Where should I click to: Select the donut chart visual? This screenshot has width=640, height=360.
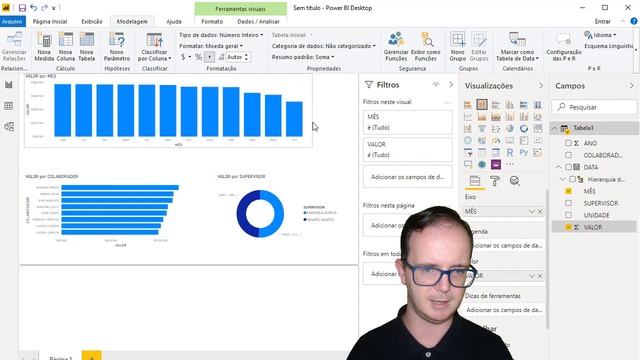coord(524,129)
